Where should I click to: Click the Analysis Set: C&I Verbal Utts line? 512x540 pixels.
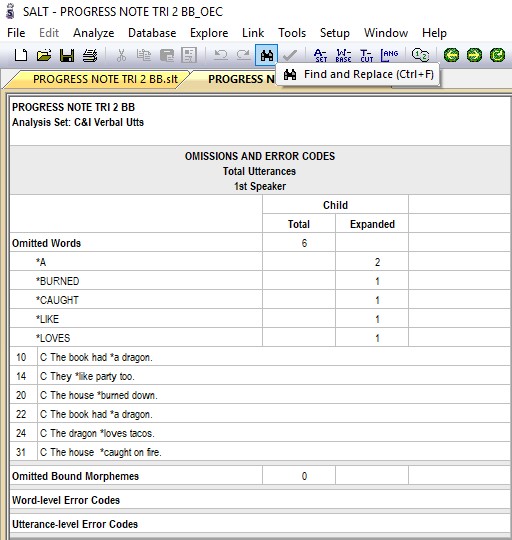point(78,122)
